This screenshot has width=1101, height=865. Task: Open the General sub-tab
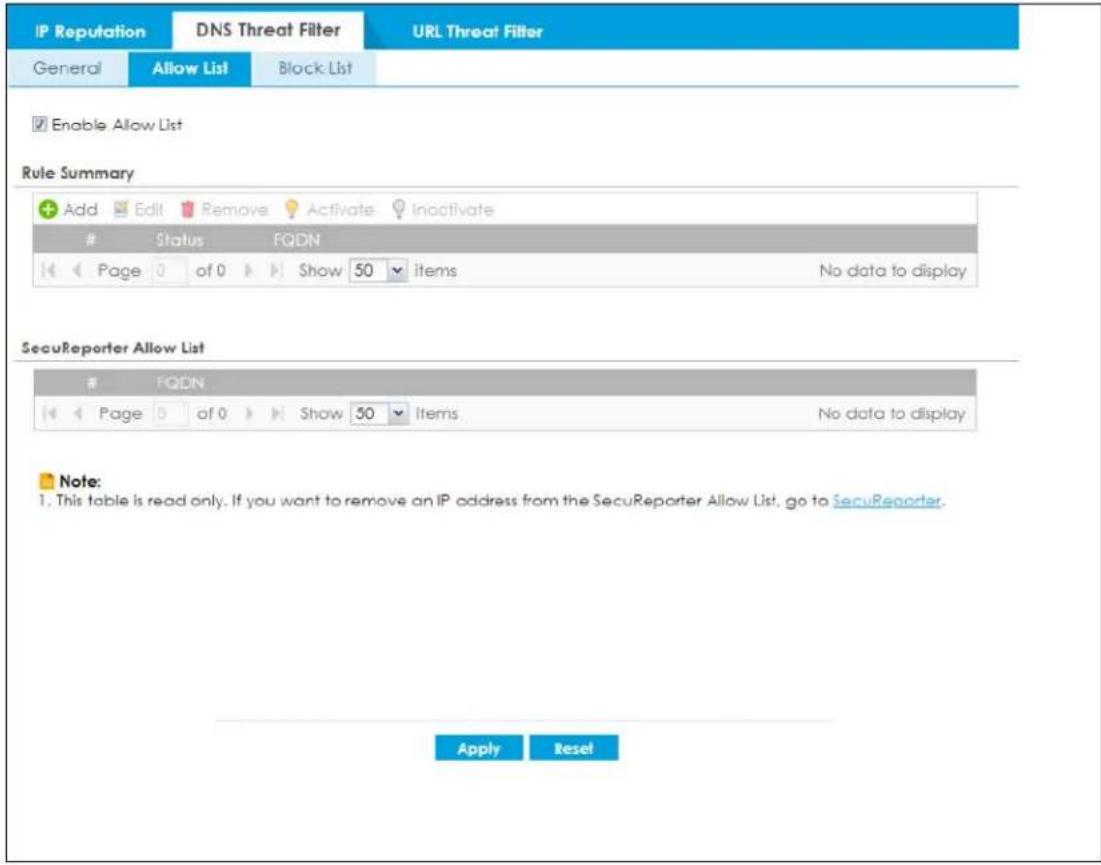point(67,68)
